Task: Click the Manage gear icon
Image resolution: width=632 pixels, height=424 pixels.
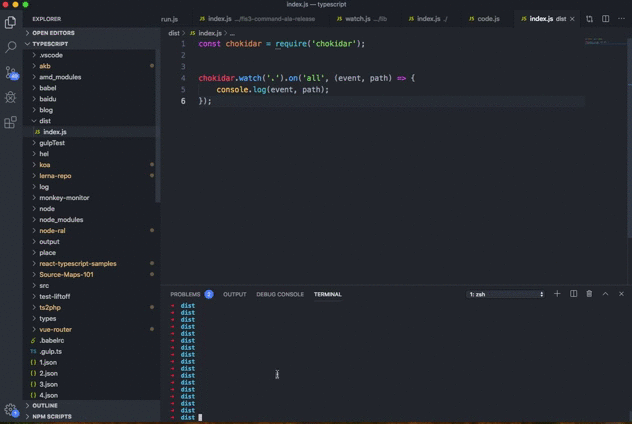Action: [11, 409]
